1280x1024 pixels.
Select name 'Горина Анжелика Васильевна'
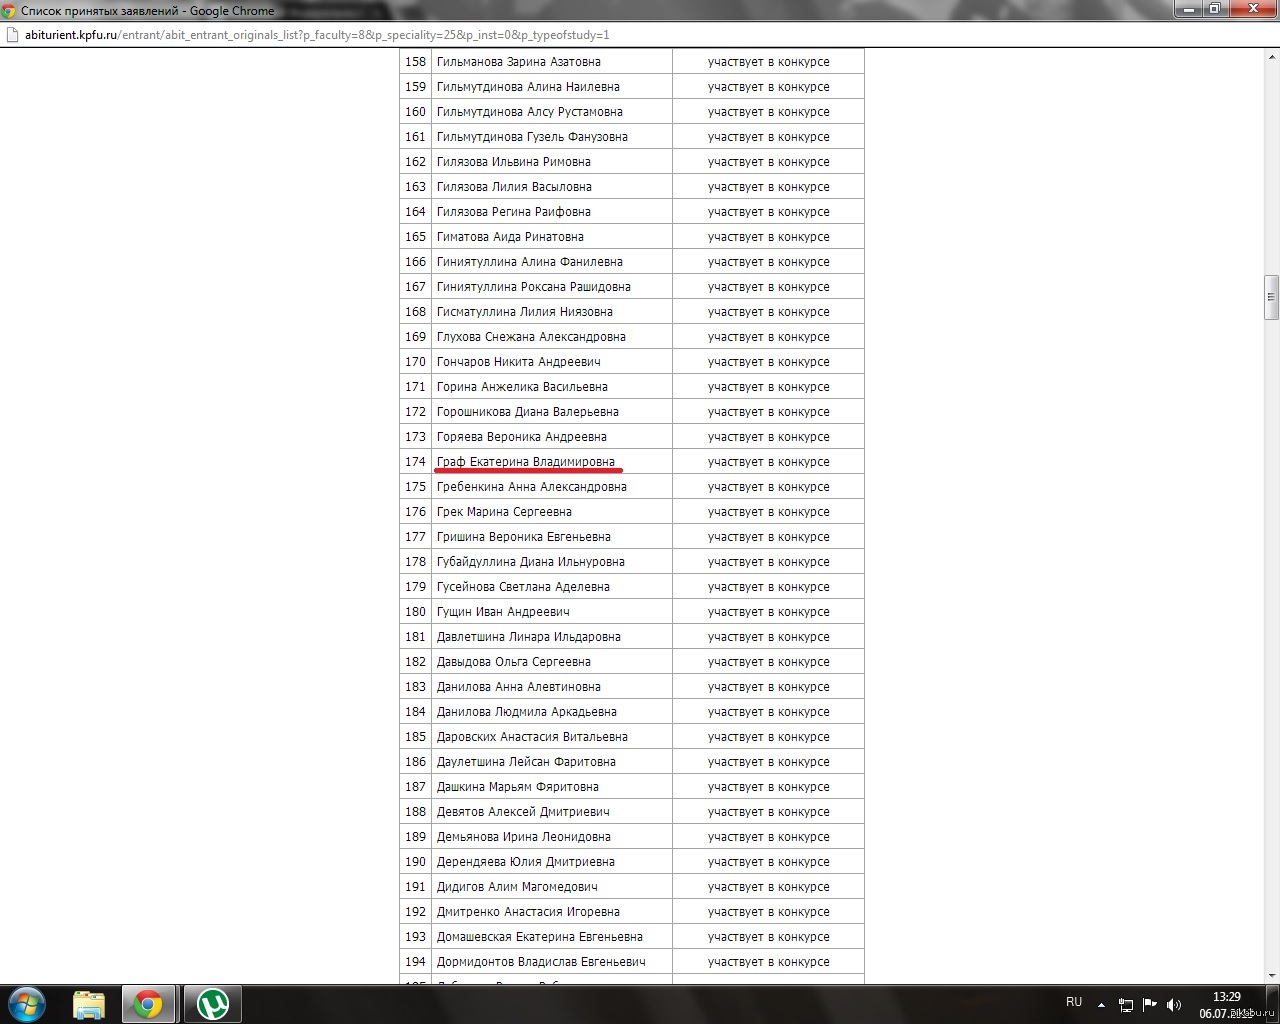pyautogui.click(x=522, y=387)
